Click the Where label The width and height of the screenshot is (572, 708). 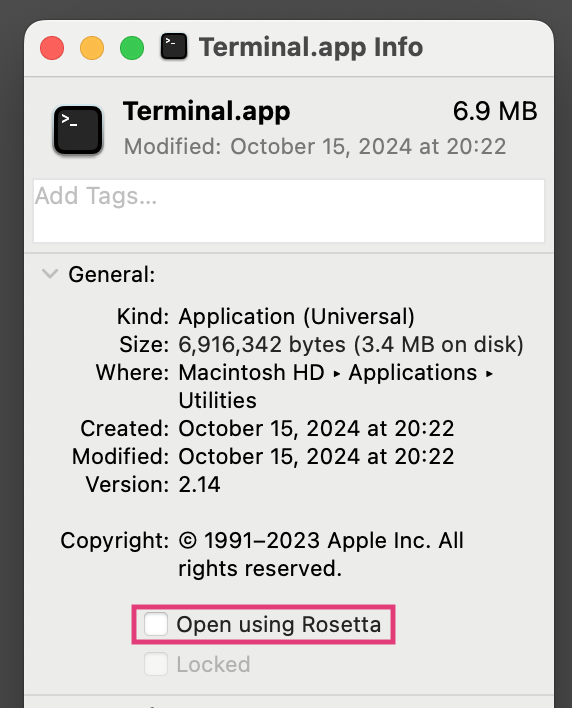point(132,373)
